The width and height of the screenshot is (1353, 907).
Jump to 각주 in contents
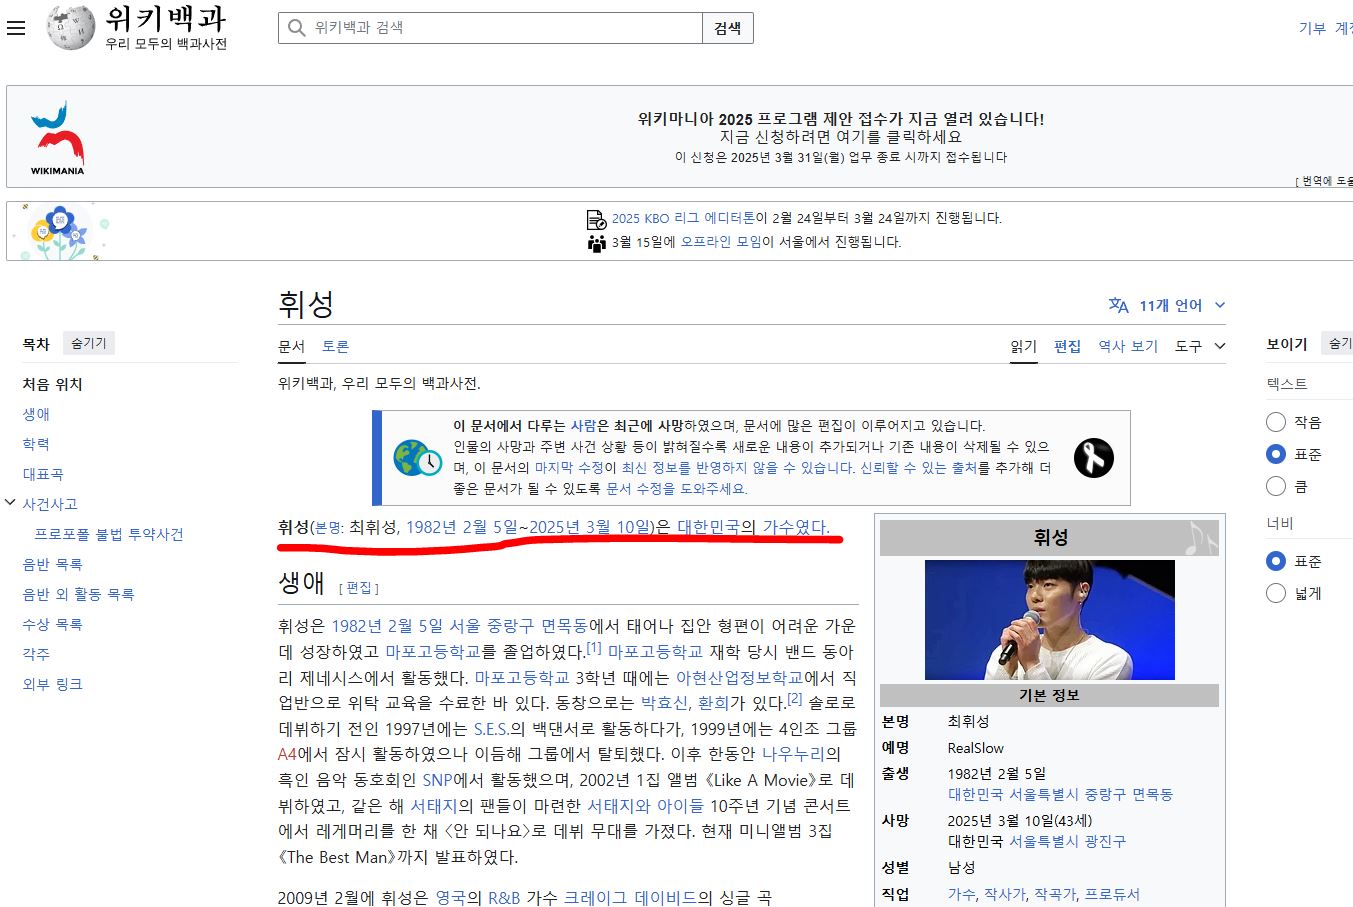tap(36, 654)
